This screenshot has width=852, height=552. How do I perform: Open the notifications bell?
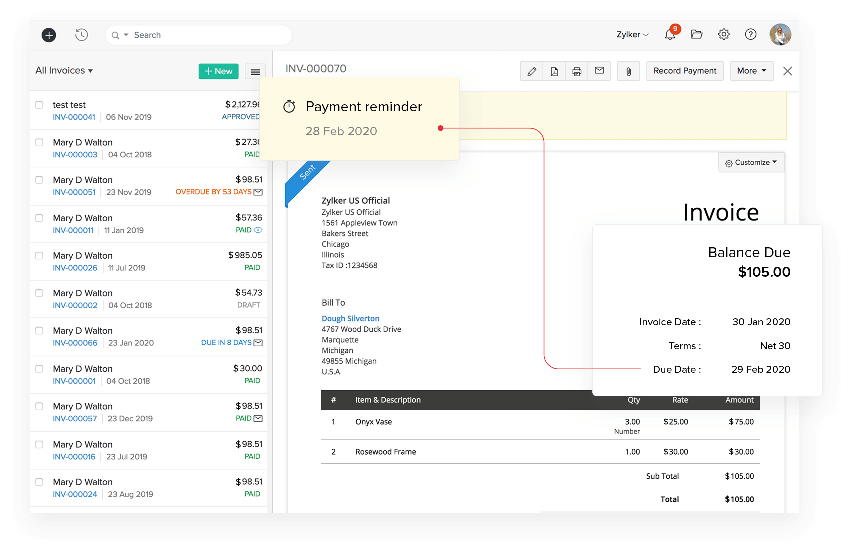click(670, 35)
